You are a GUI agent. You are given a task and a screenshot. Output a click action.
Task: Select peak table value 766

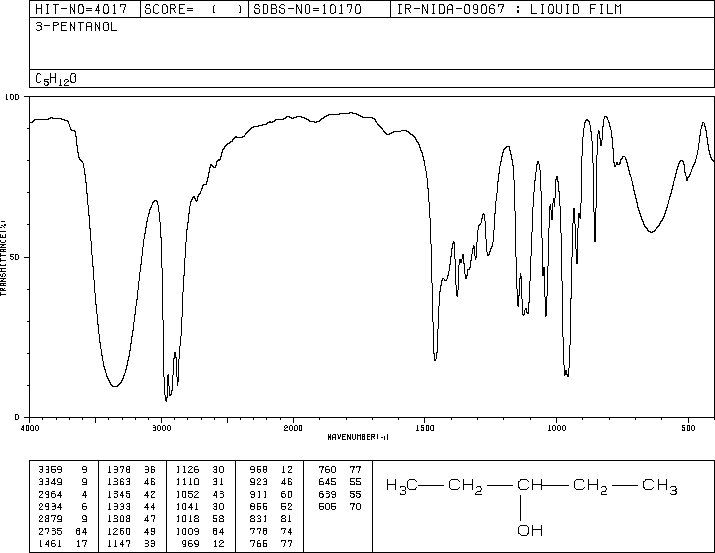(258, 544)
